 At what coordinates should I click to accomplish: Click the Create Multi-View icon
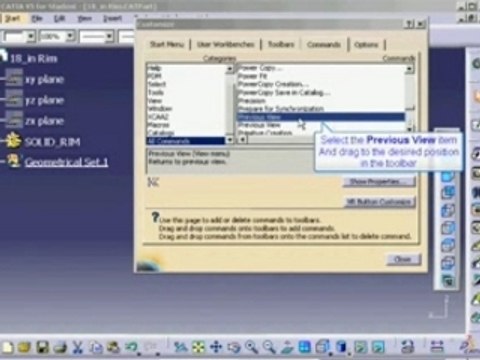tap(305, 347)
